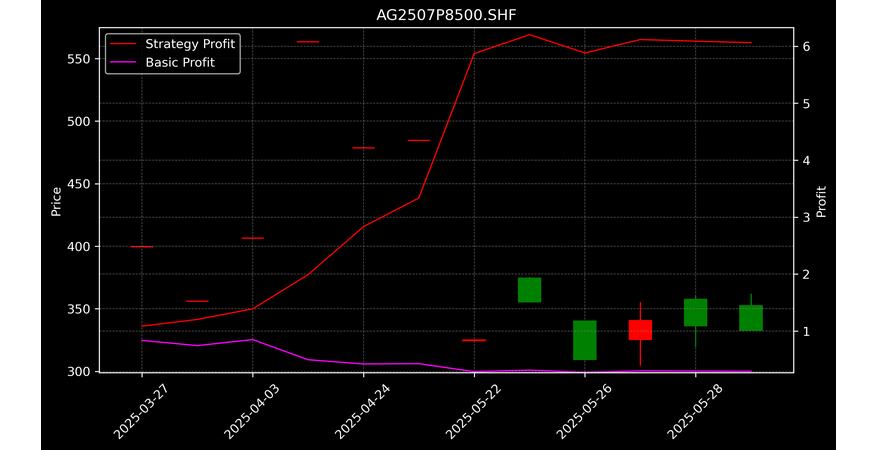Click the 2025-04-24 date label
Image resolution: width=878 pixels, height=450 pixels.
click(363, 411)
